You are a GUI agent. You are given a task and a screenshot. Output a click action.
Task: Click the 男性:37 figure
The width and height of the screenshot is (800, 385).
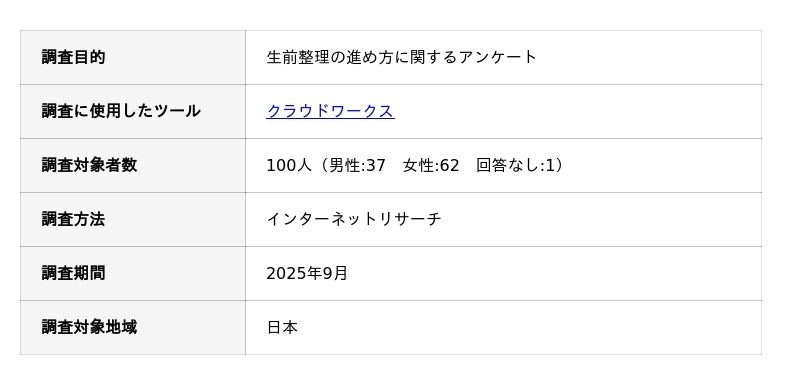click(x=357, y=165)
